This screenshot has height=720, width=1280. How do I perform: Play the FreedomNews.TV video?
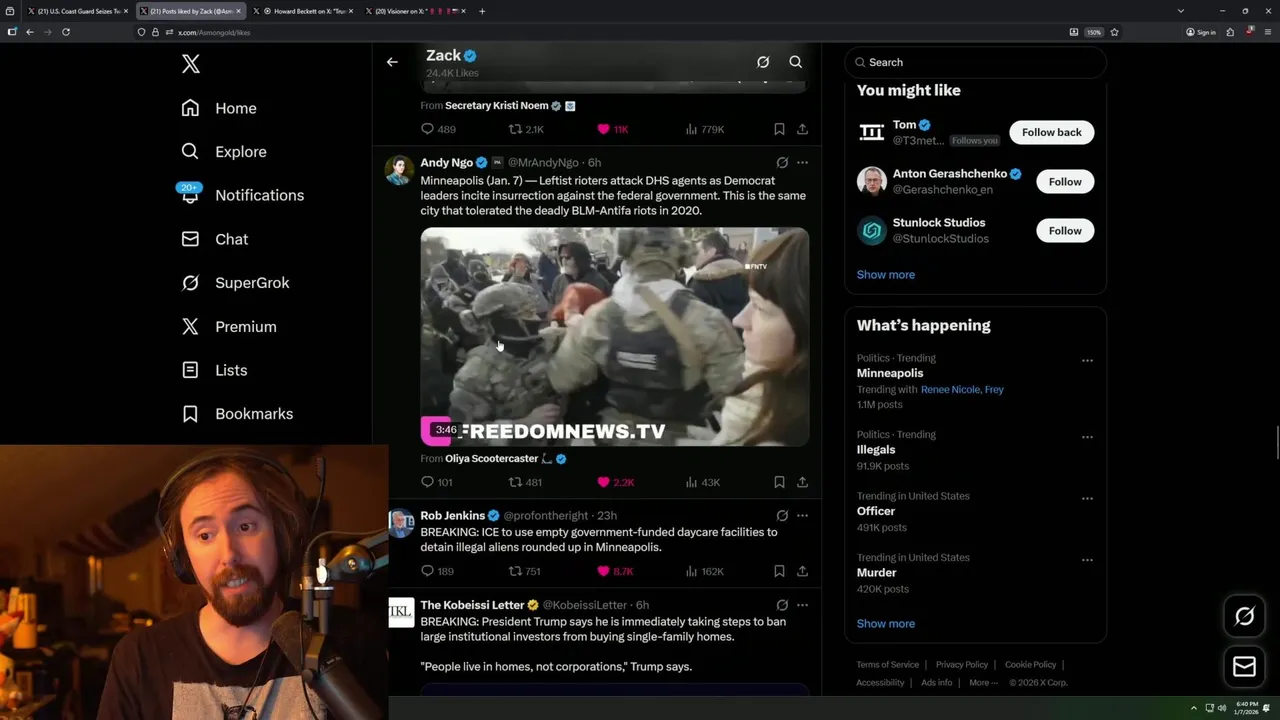[x=614, y=336]
